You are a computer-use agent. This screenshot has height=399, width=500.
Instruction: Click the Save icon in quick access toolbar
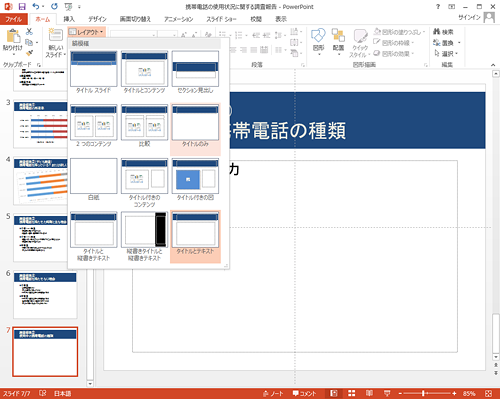(22, 6)
